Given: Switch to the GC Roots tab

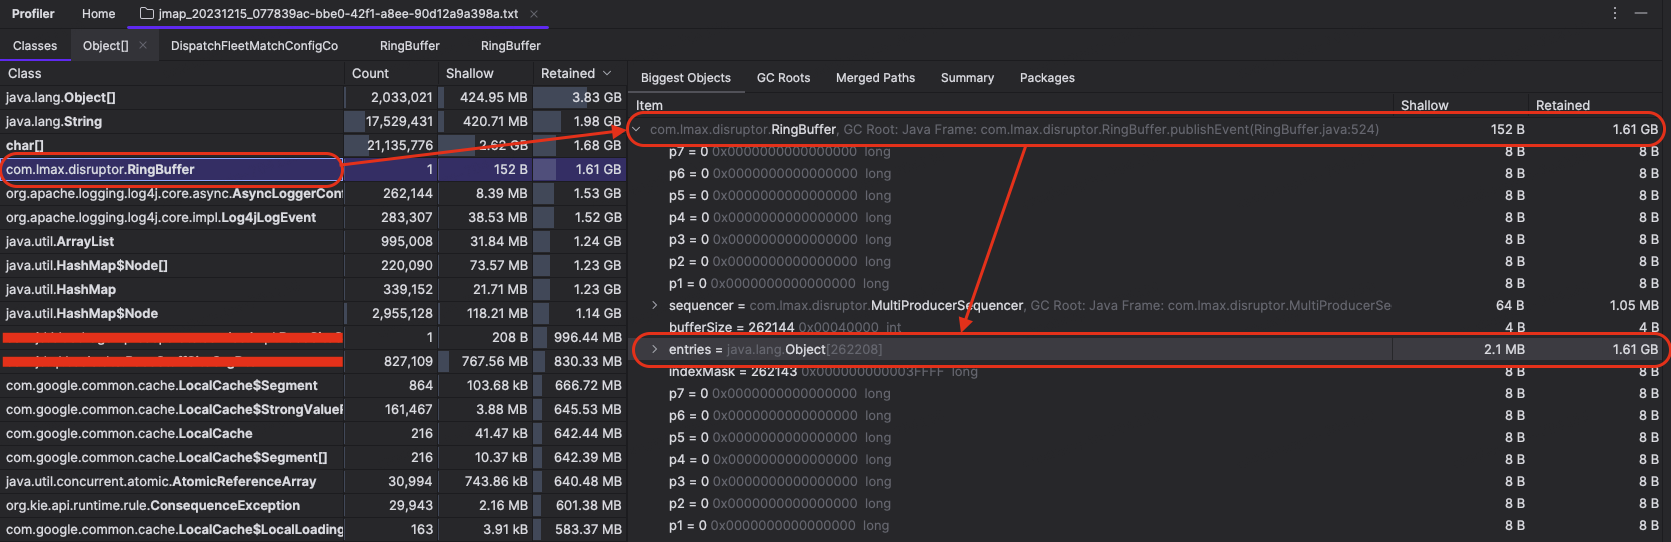Looking at the screenshot, I should [783, 77].
